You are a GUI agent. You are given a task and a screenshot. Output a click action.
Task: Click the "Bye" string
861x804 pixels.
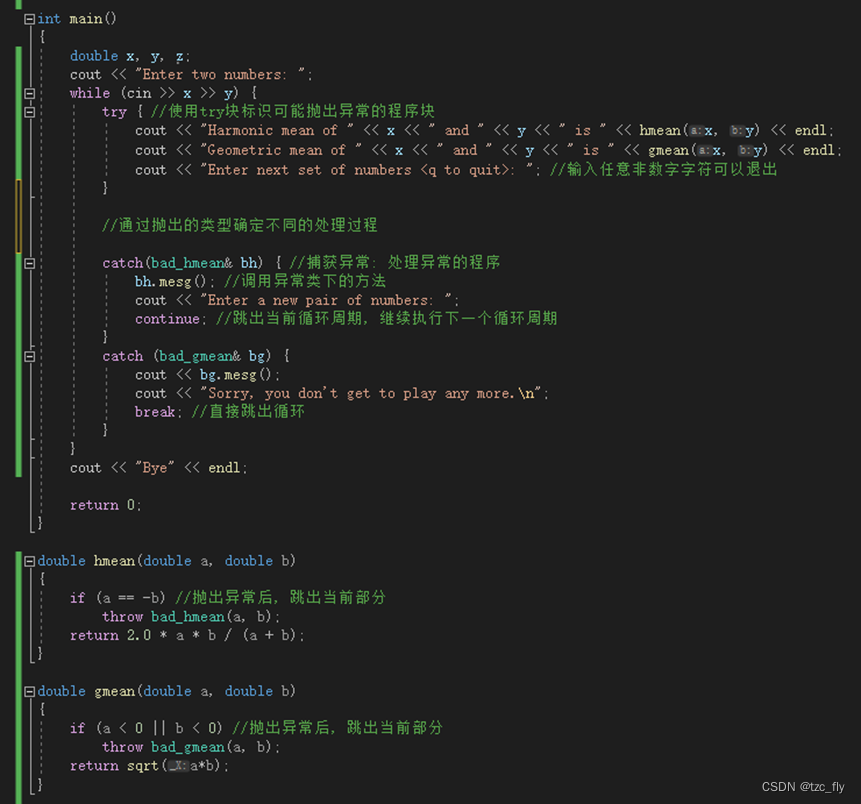click(x=155, y=468)
